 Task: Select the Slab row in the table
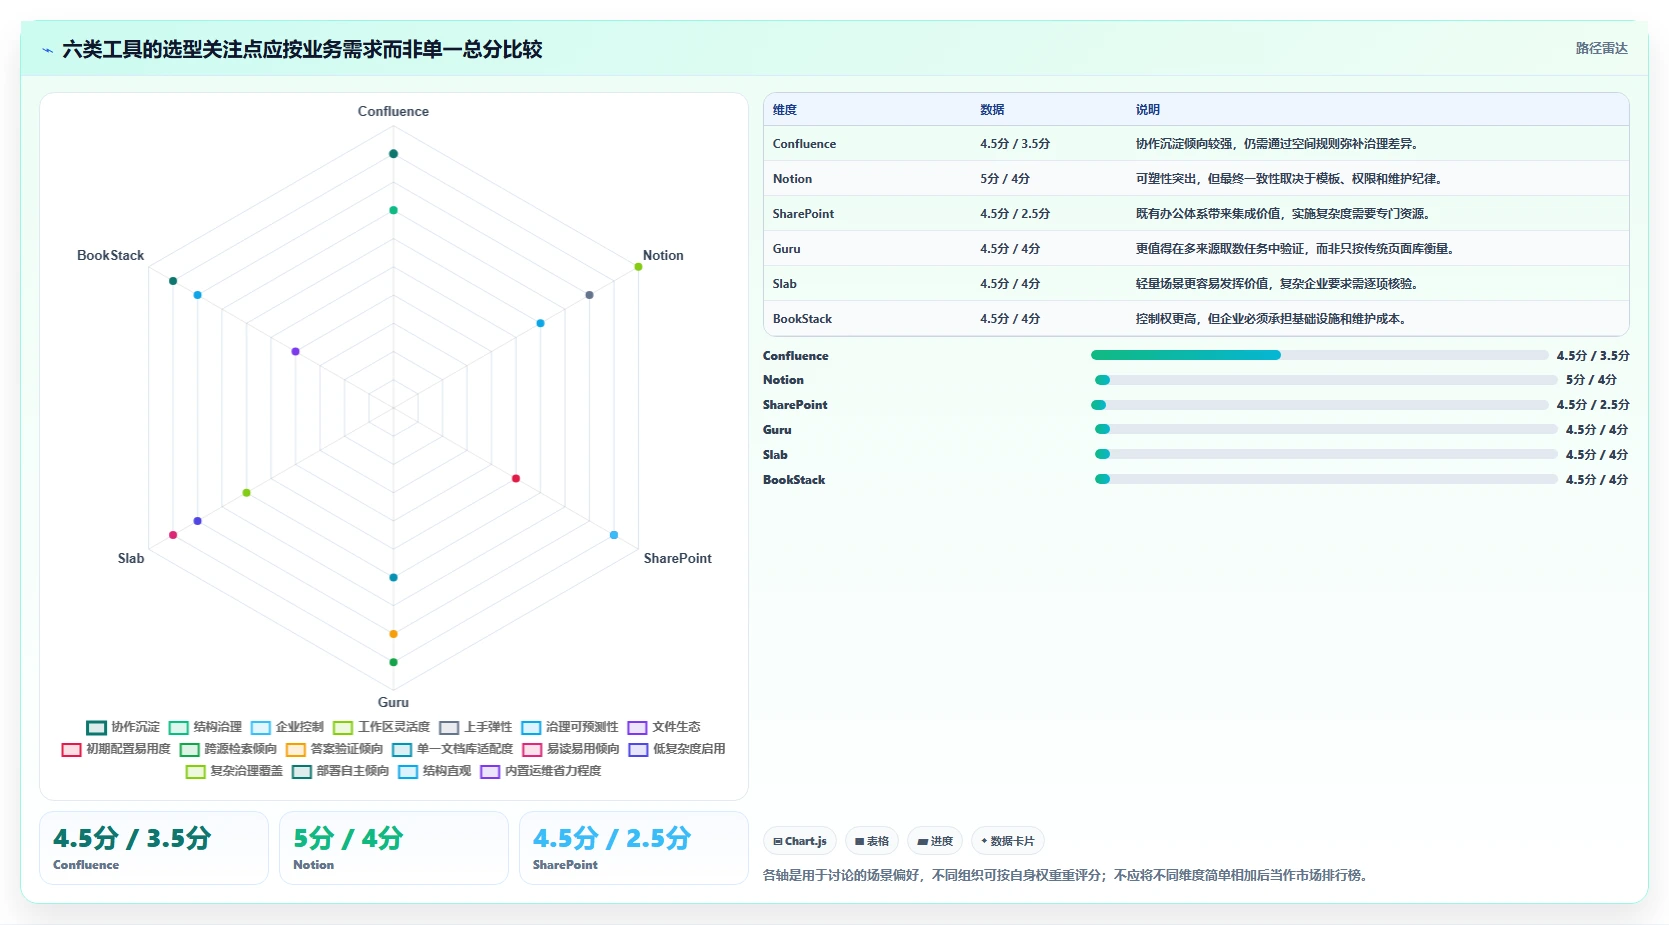(x=1196, y=284)
